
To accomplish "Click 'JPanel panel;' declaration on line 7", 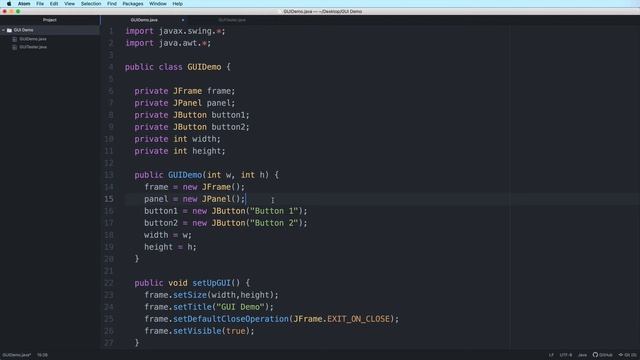I will (204, 103).
